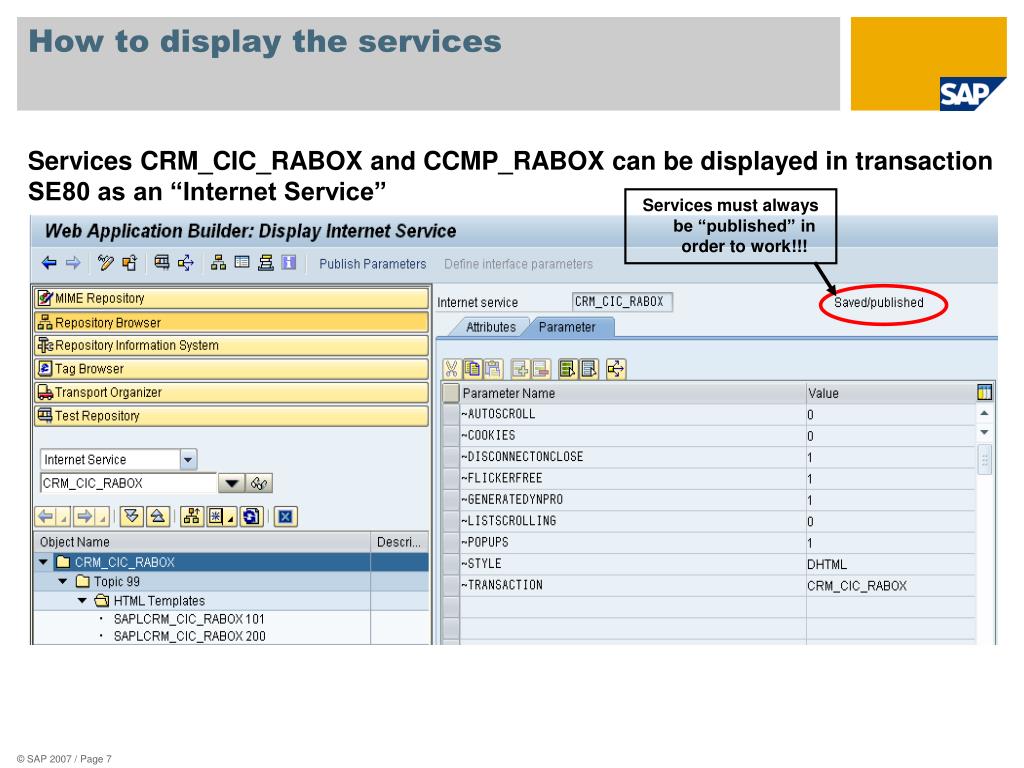This screenshot has height=768, width=1024.
Task: Click the Delete Row icon
Action: click(541, 370)
